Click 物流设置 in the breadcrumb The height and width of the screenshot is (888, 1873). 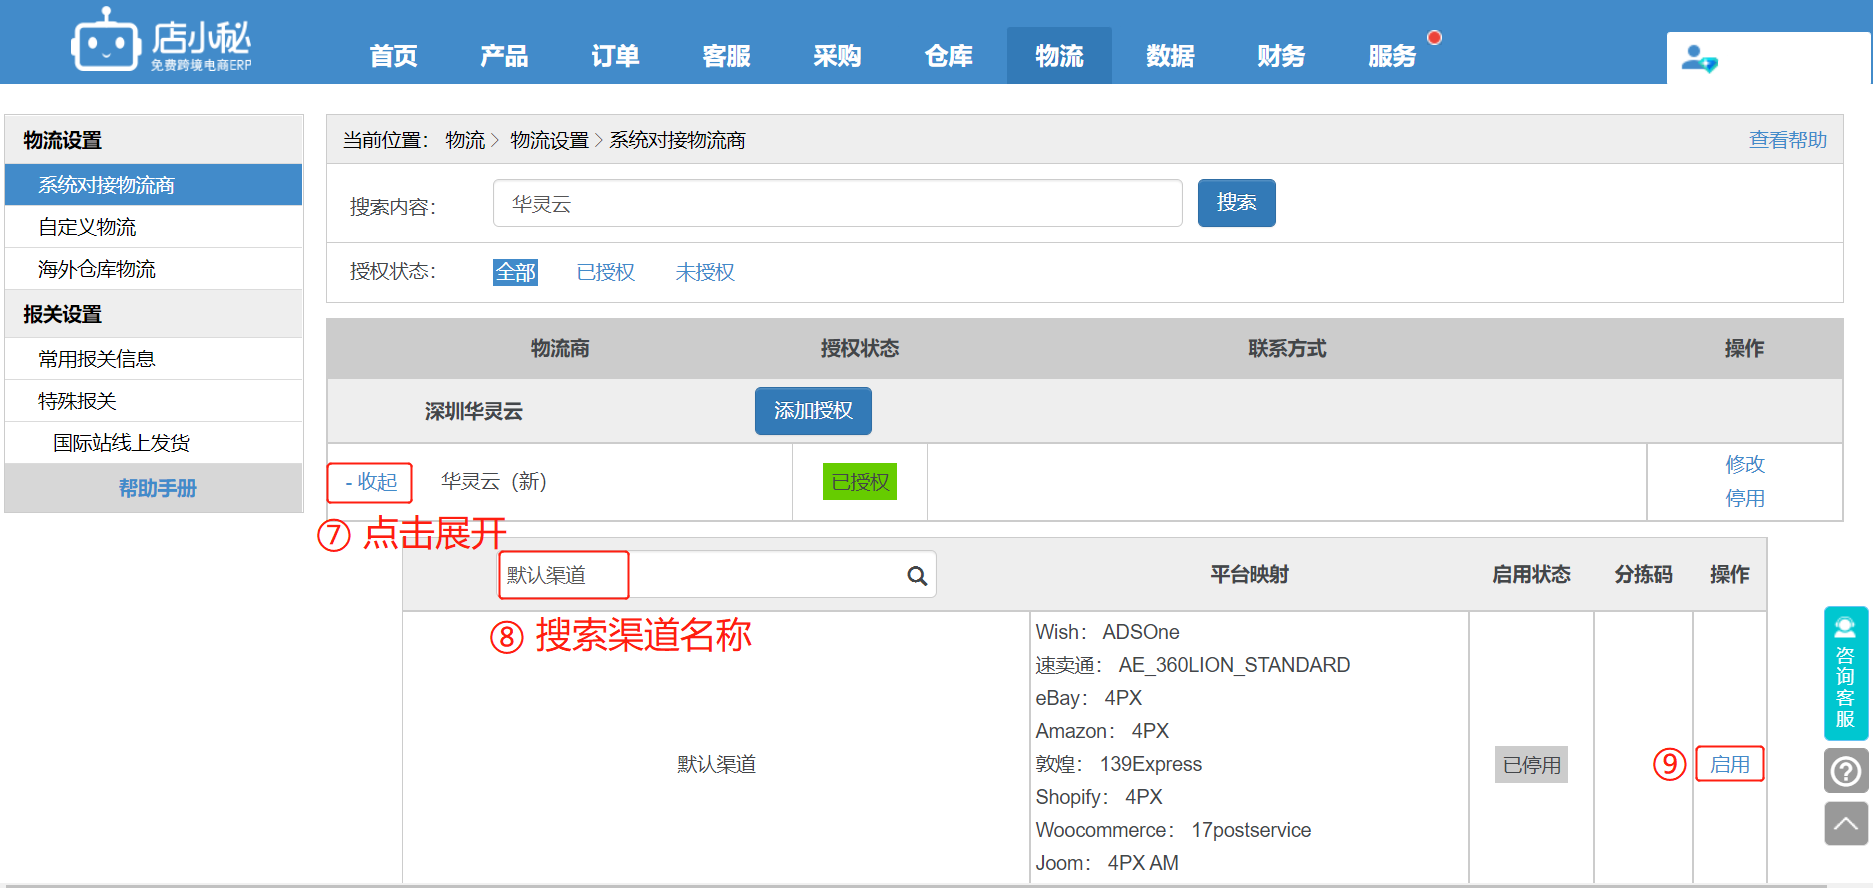pos(549,140)
